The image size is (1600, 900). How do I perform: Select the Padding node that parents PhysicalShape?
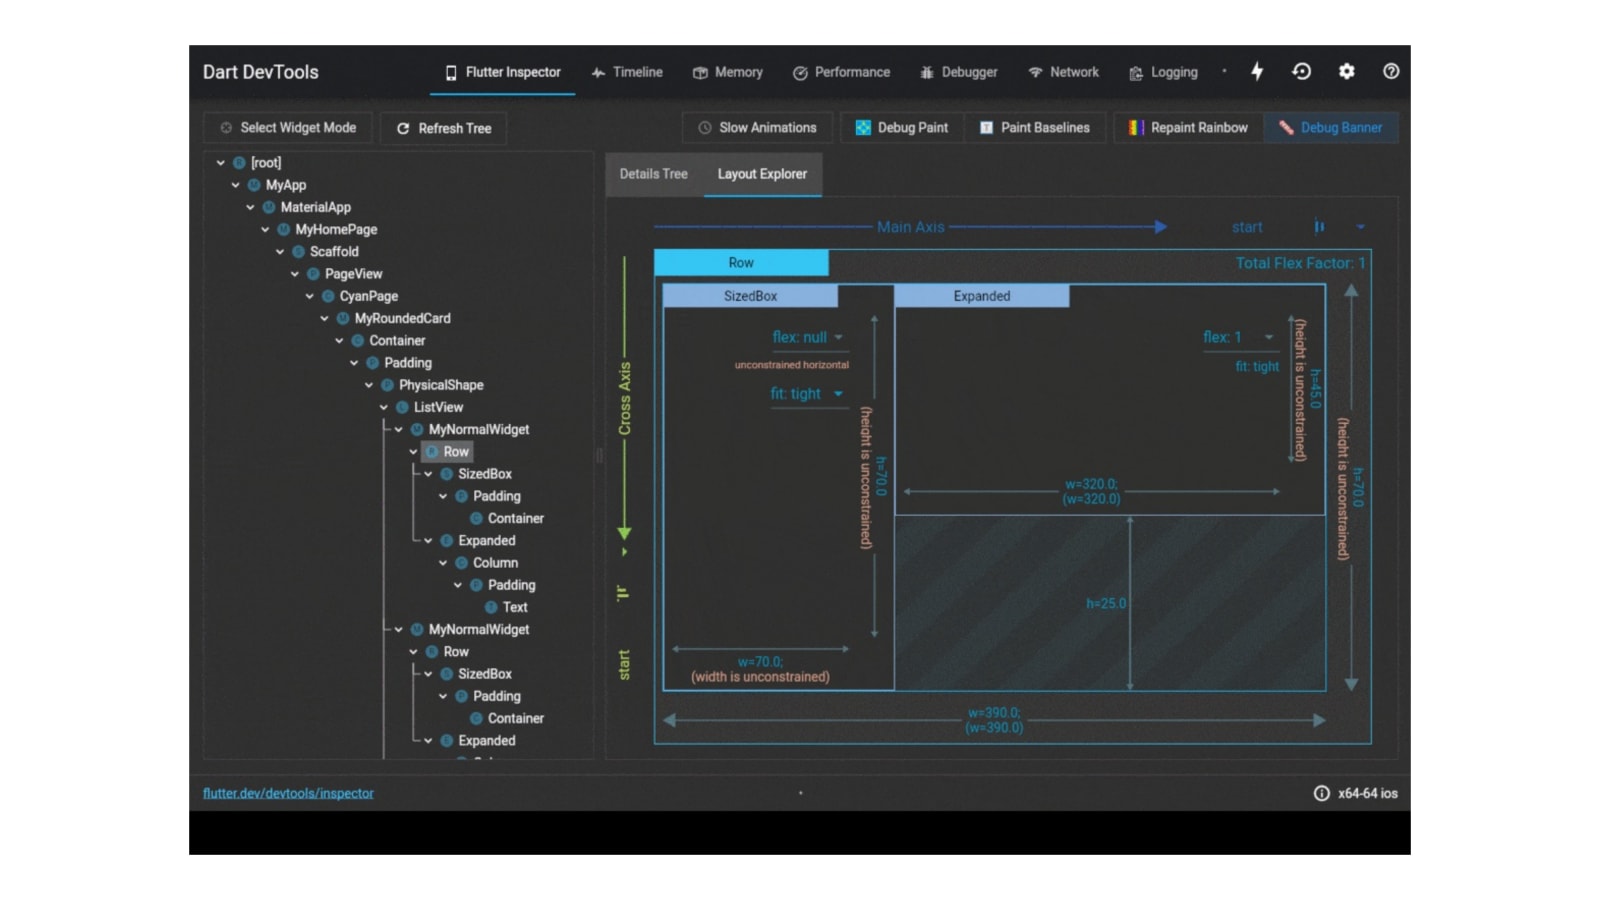click(408, 363)
